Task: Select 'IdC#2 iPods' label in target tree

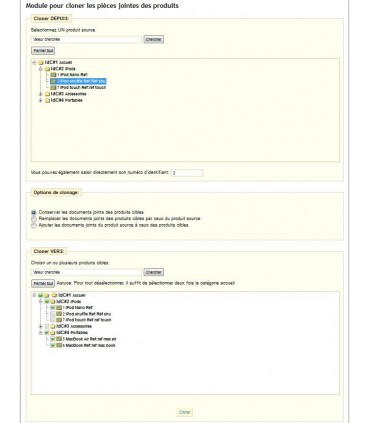Action: coord(69,301)
